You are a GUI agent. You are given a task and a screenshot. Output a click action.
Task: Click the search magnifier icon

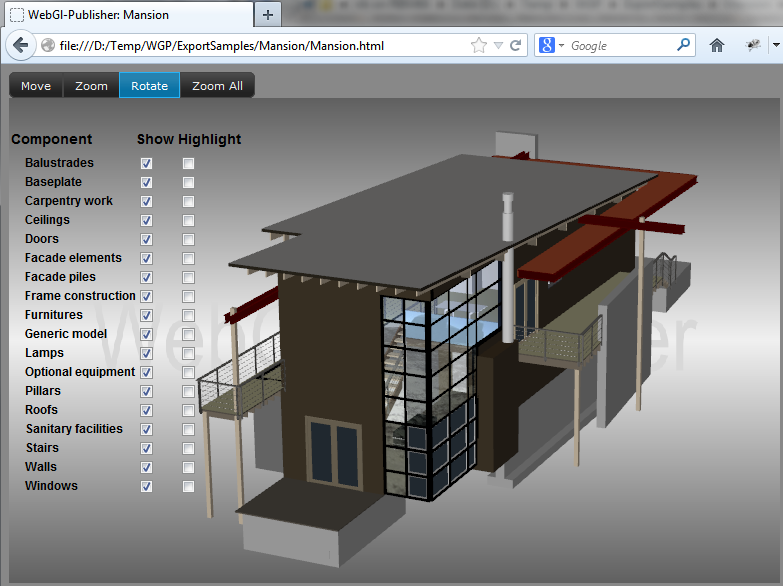pos(684,45)
